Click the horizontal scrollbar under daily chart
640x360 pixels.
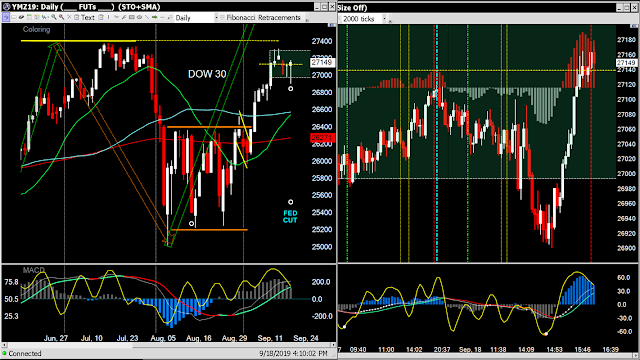[x=168, y=345]
